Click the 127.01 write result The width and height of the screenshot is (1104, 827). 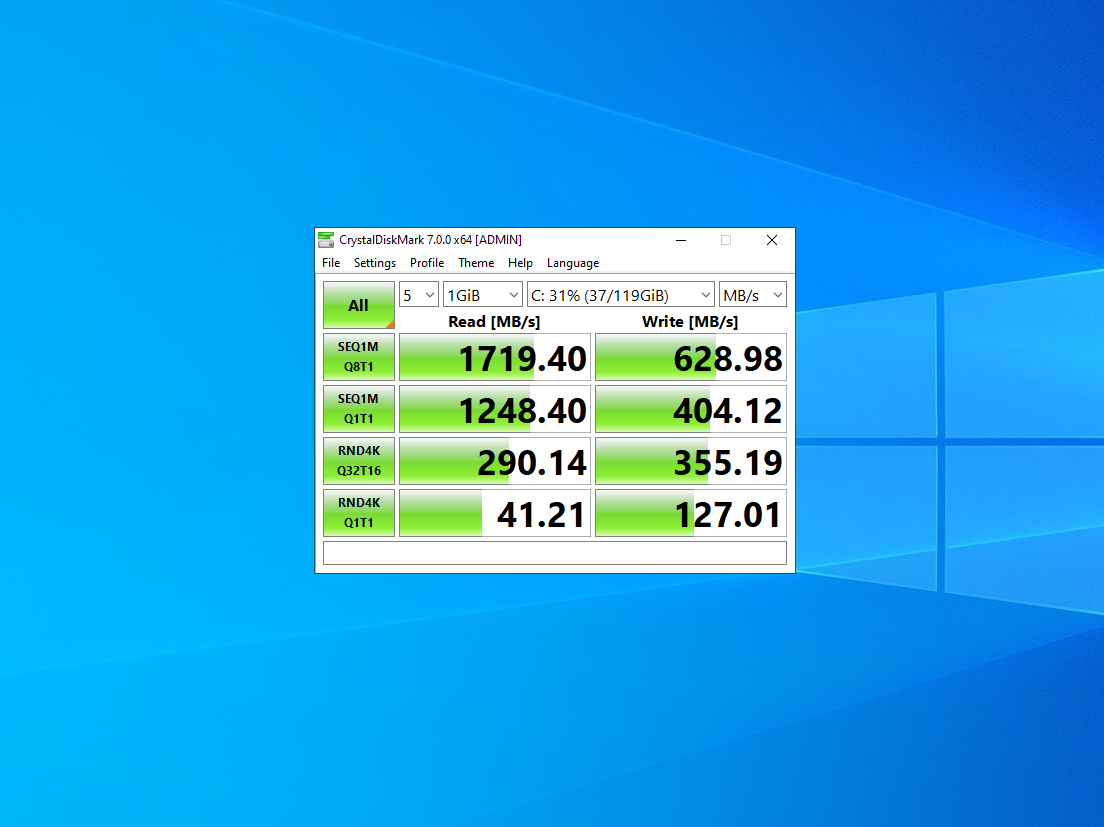[691, 513]
